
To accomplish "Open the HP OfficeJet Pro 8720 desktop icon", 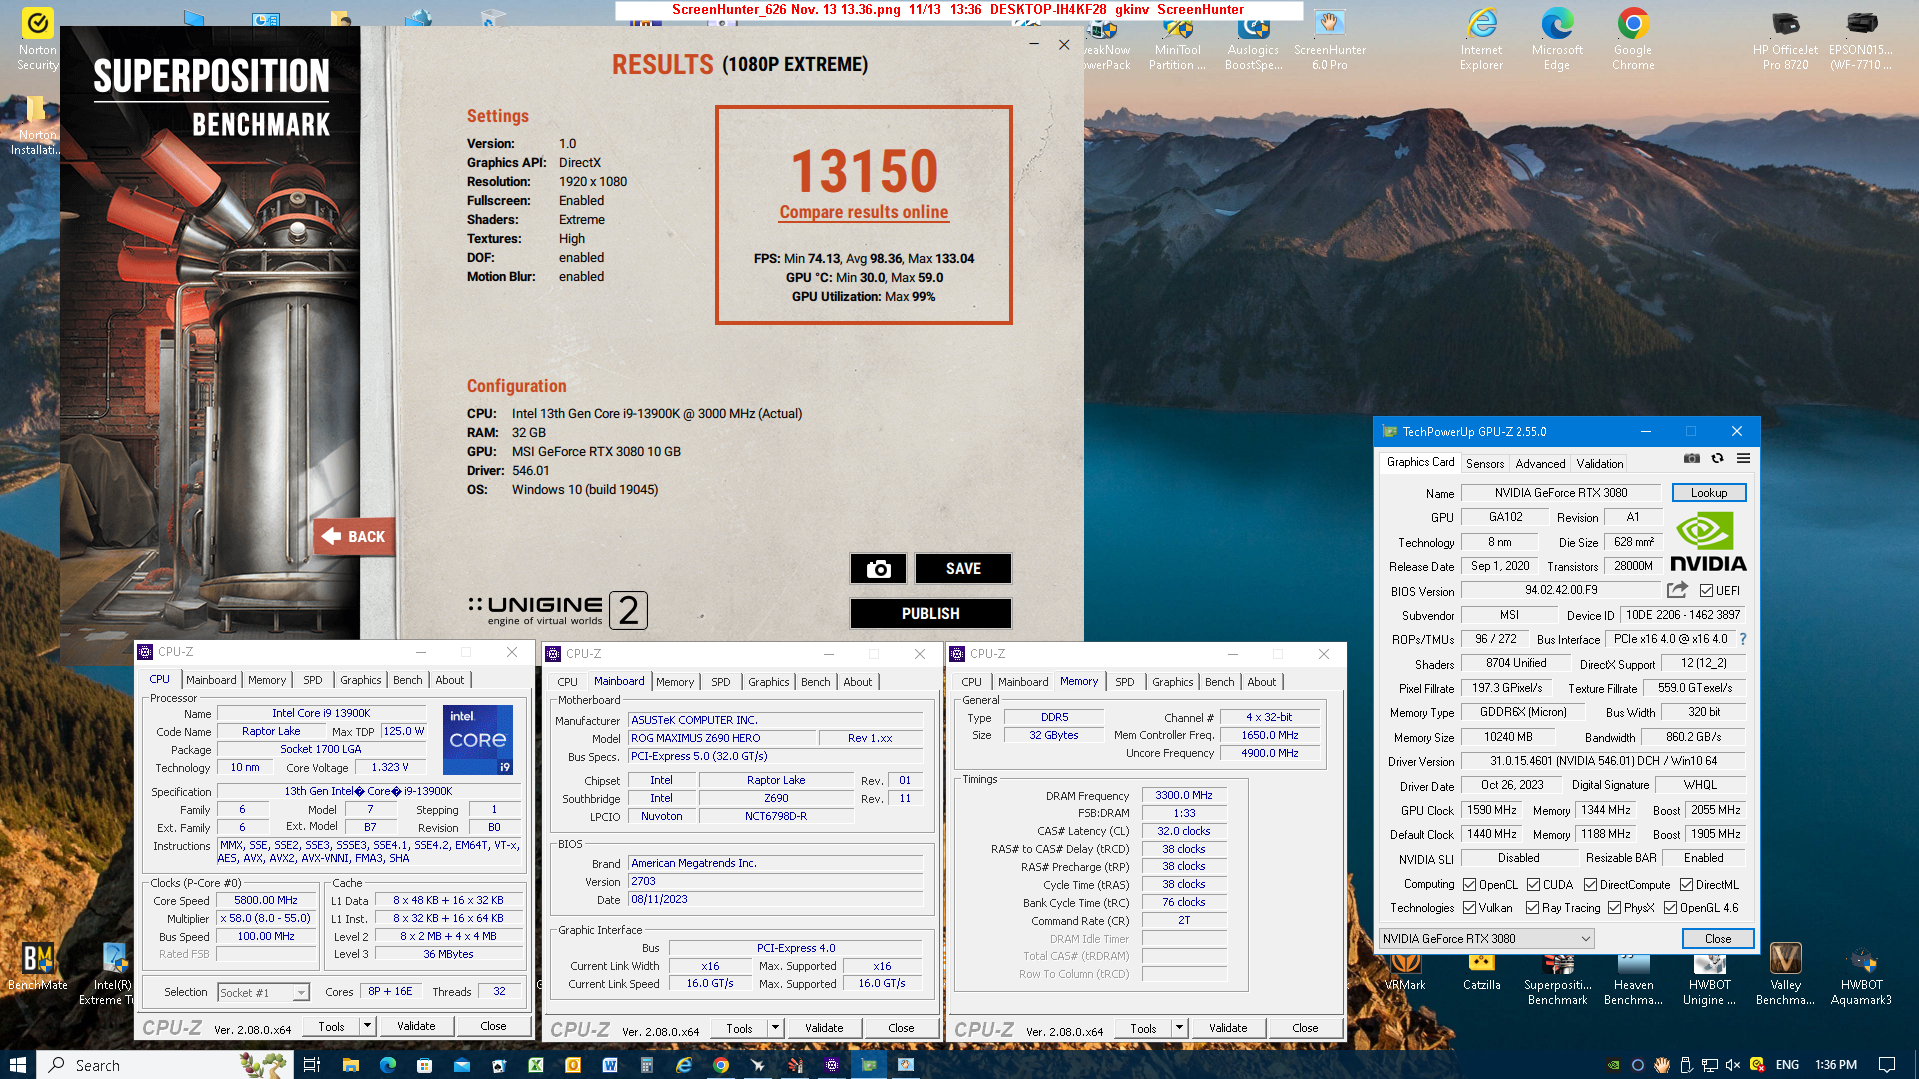I will (1785, 39).
